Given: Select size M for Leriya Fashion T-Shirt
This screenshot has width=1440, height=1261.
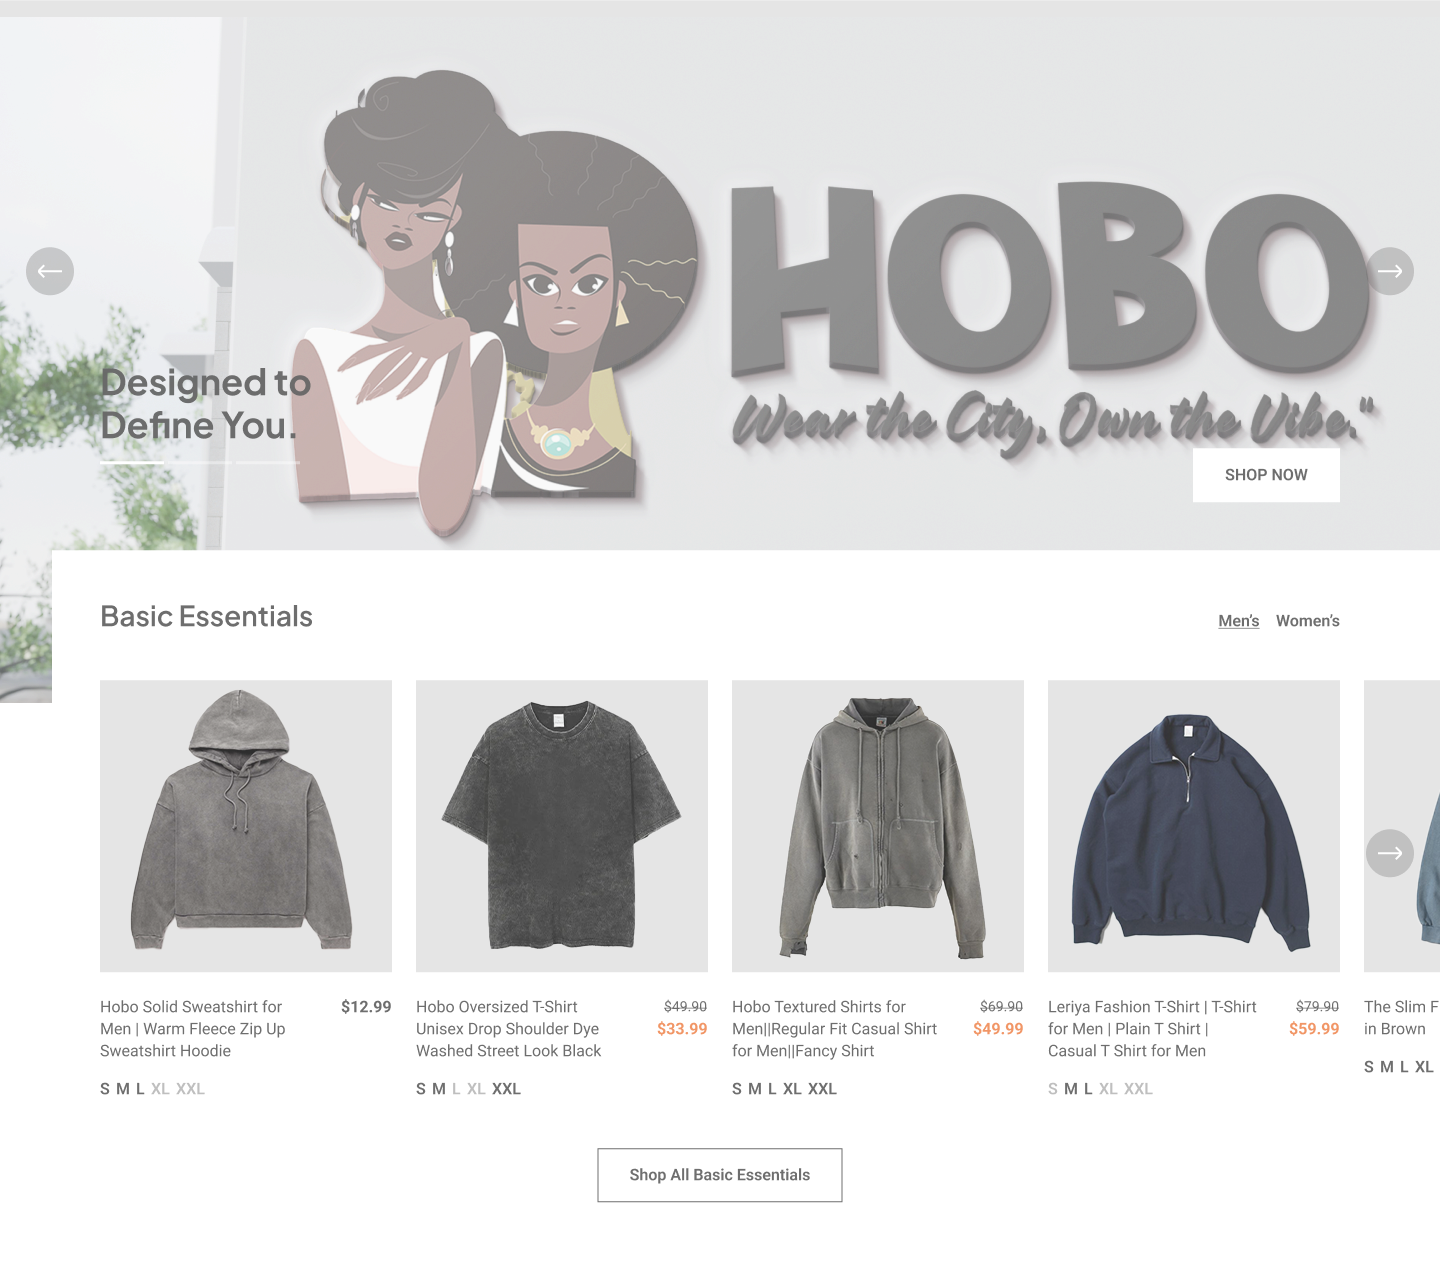Looking at the screenshot, I should click(1071, 1089).
